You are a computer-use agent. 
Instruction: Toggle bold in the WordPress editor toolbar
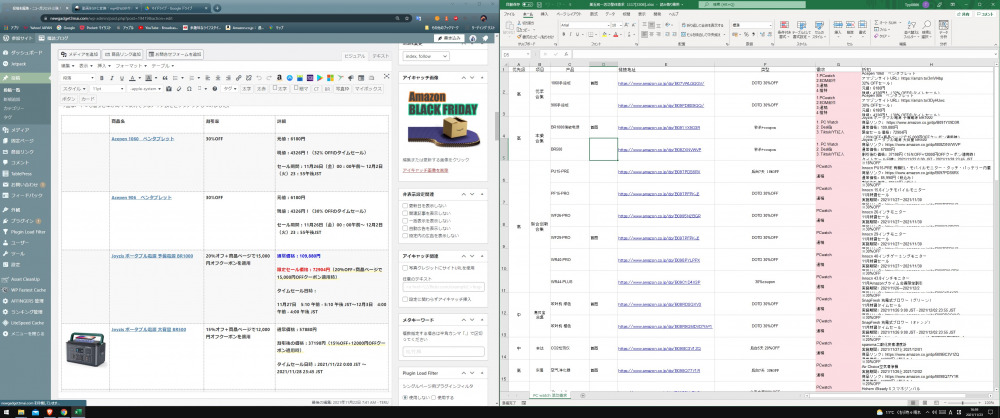coord(101,78)
